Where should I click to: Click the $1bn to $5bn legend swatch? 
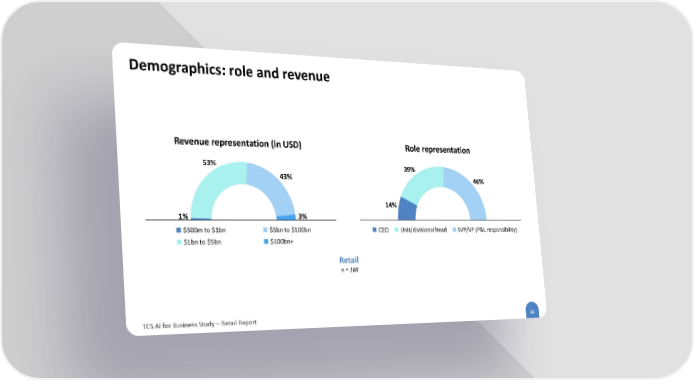click(x=179, y=242)
